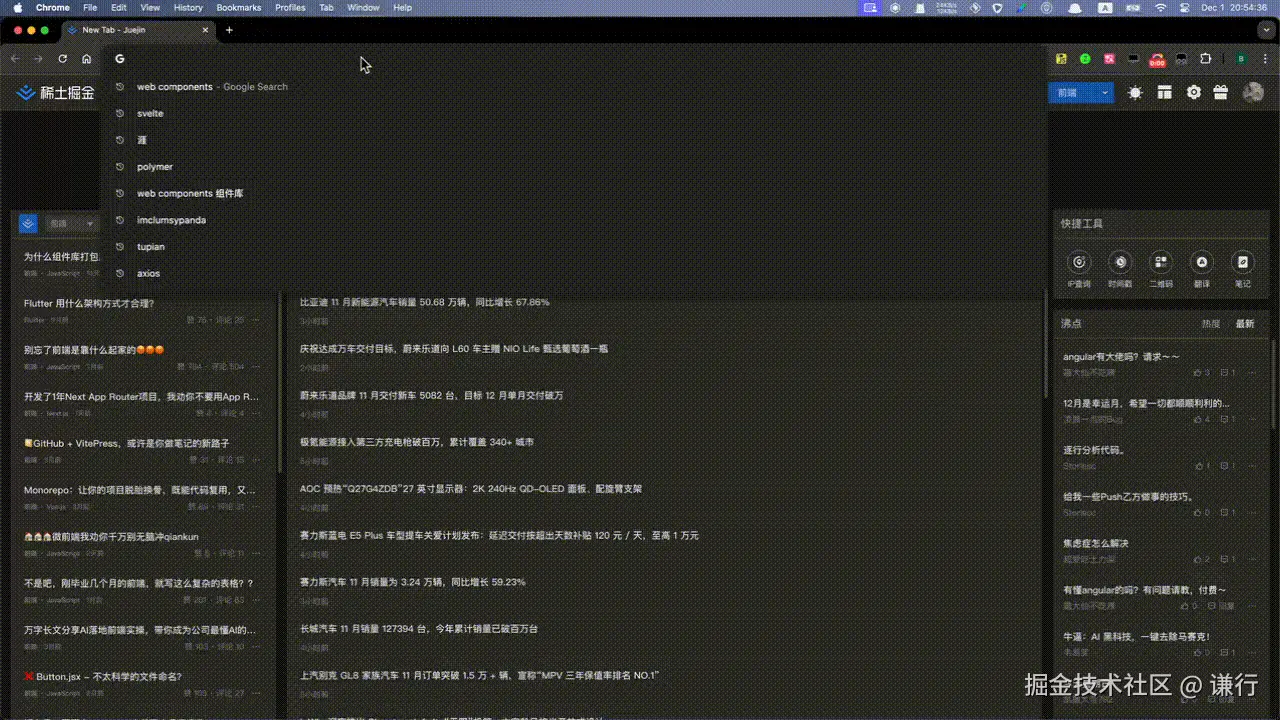Select the 'svelte' search suggestion
Image resolution: width=1280 pixels, height=720 pixels.
pyautogui.click(x=575, y=113)
